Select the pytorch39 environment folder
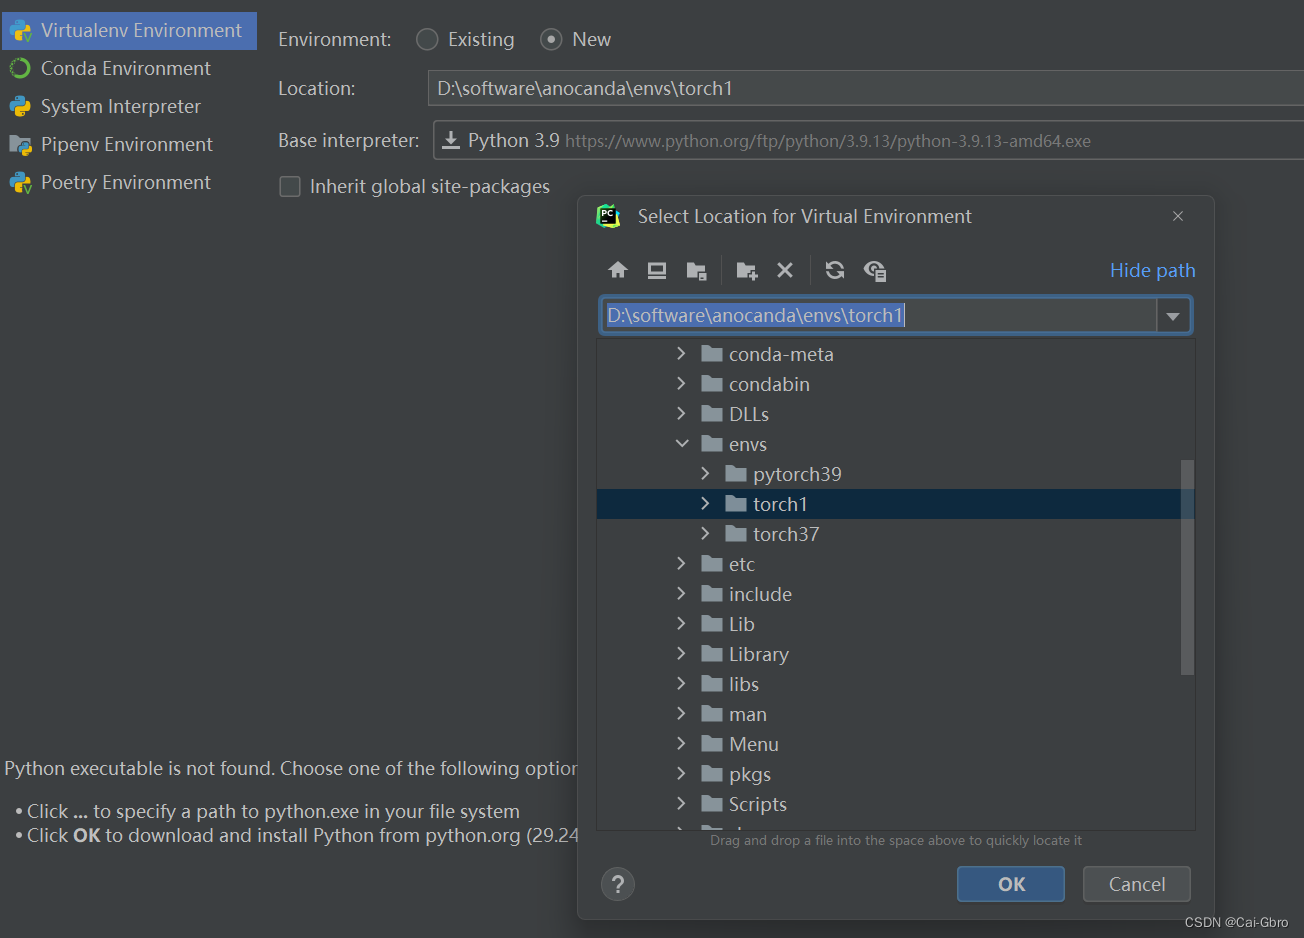Screen dimensions: 1304x938 [x=889, y=474]
